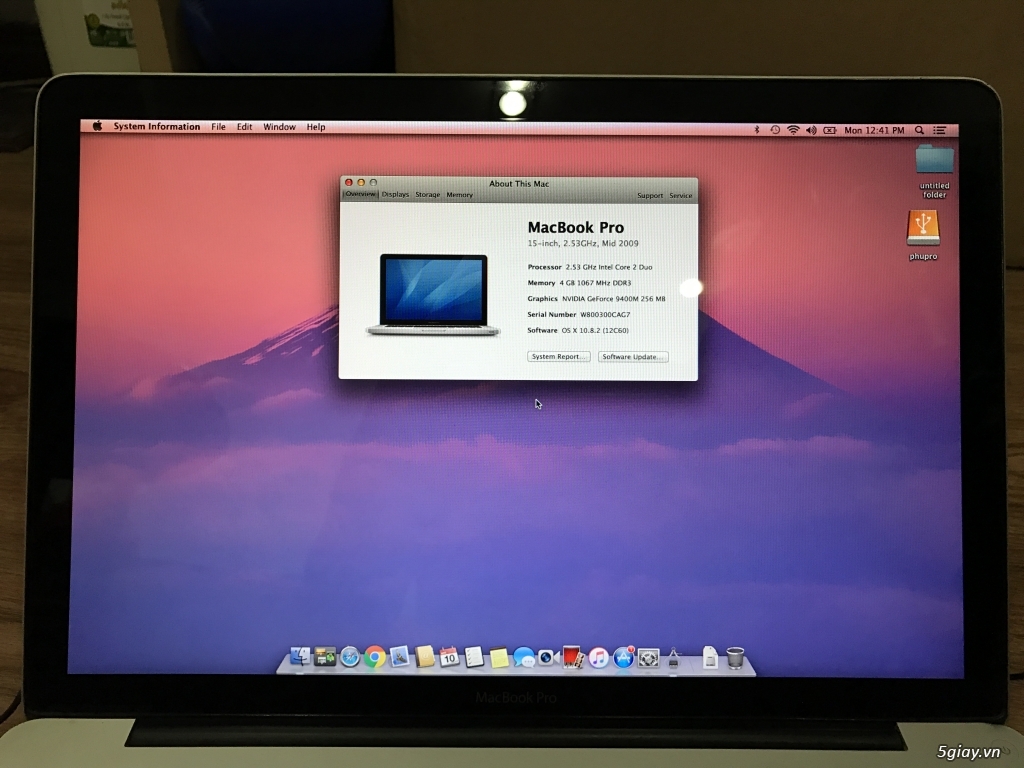1024x768 pixels.
Task: Click the System Report button
Action: 558,357
